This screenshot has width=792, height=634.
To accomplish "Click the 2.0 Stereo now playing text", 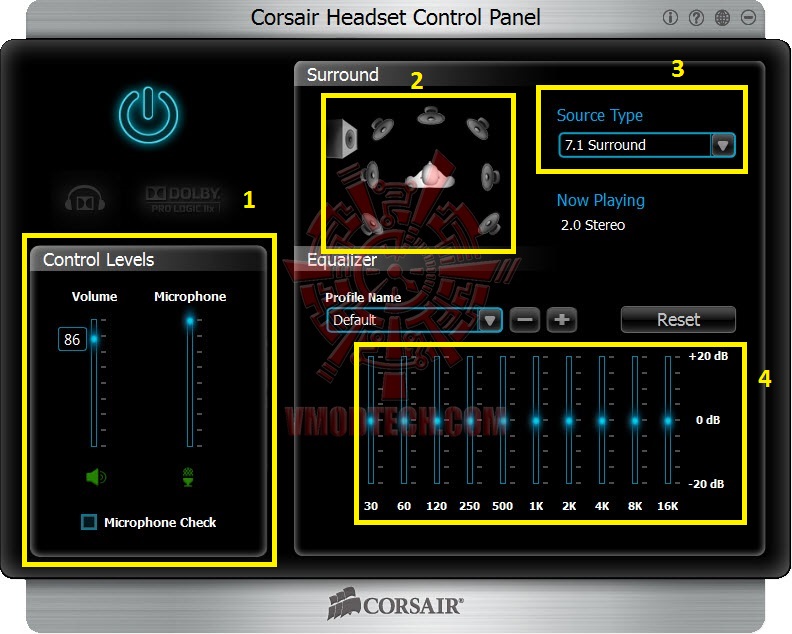I will click(593, 225).
